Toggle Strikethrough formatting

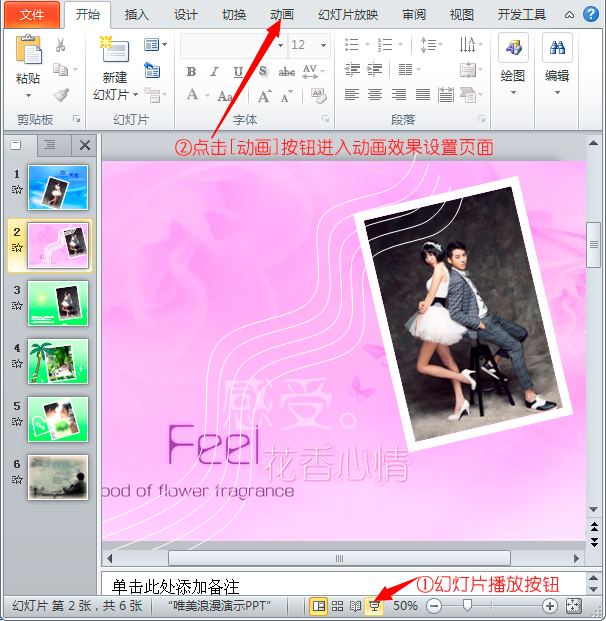[x=287, y=72]
